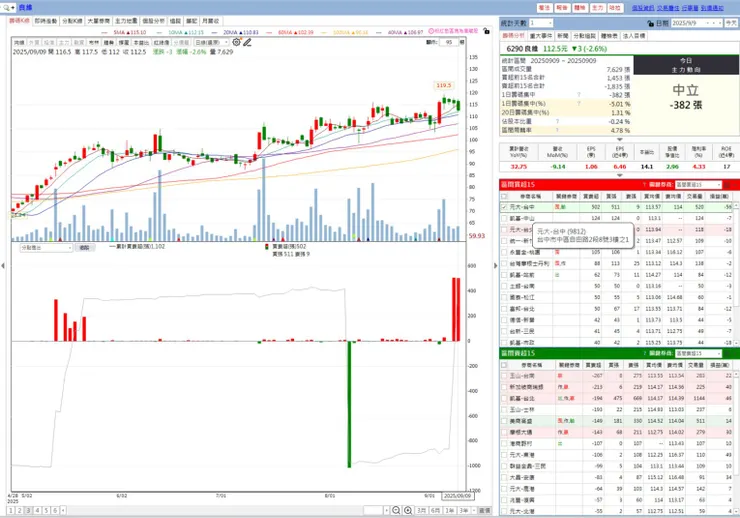Click the 追蹤 button in lower chart
Image resolution: width=740 pixels, height=518 pixels.
tap(84, 248)
